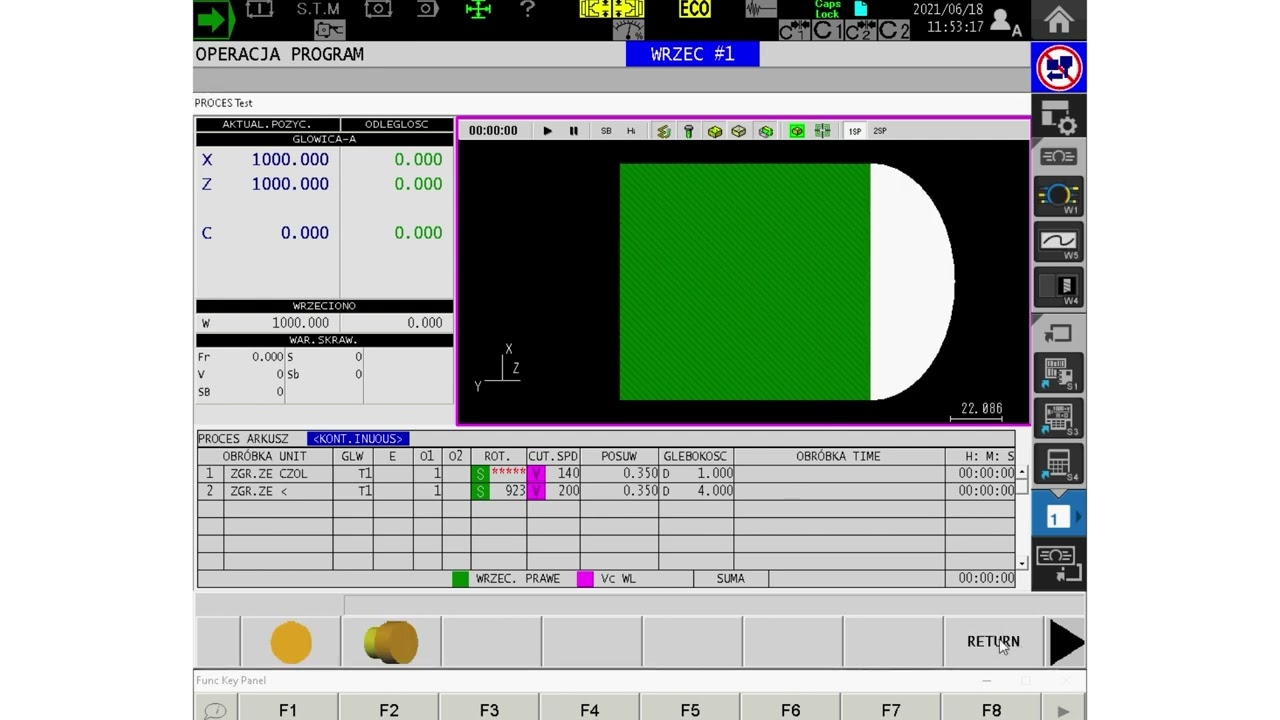
Task: Open the S4 calculator shortcut
Action: click(1058, 465)
